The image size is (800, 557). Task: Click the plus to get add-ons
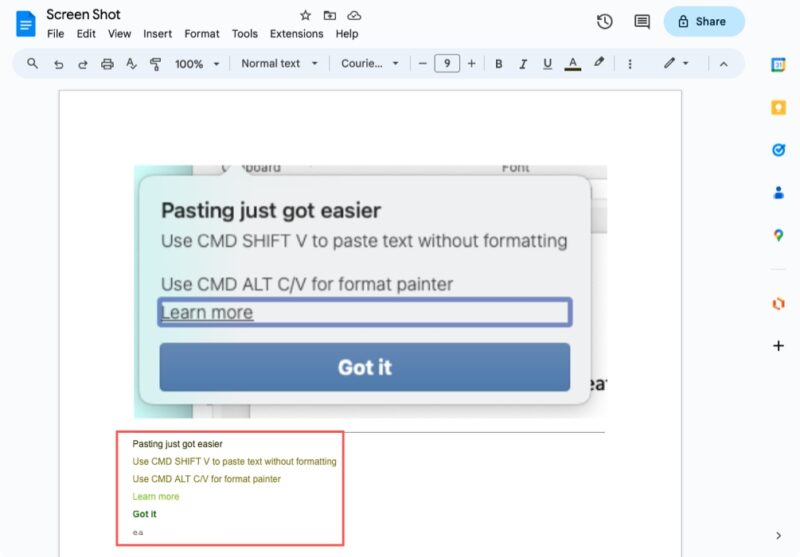pyautogui.click(x=778, y=346)
